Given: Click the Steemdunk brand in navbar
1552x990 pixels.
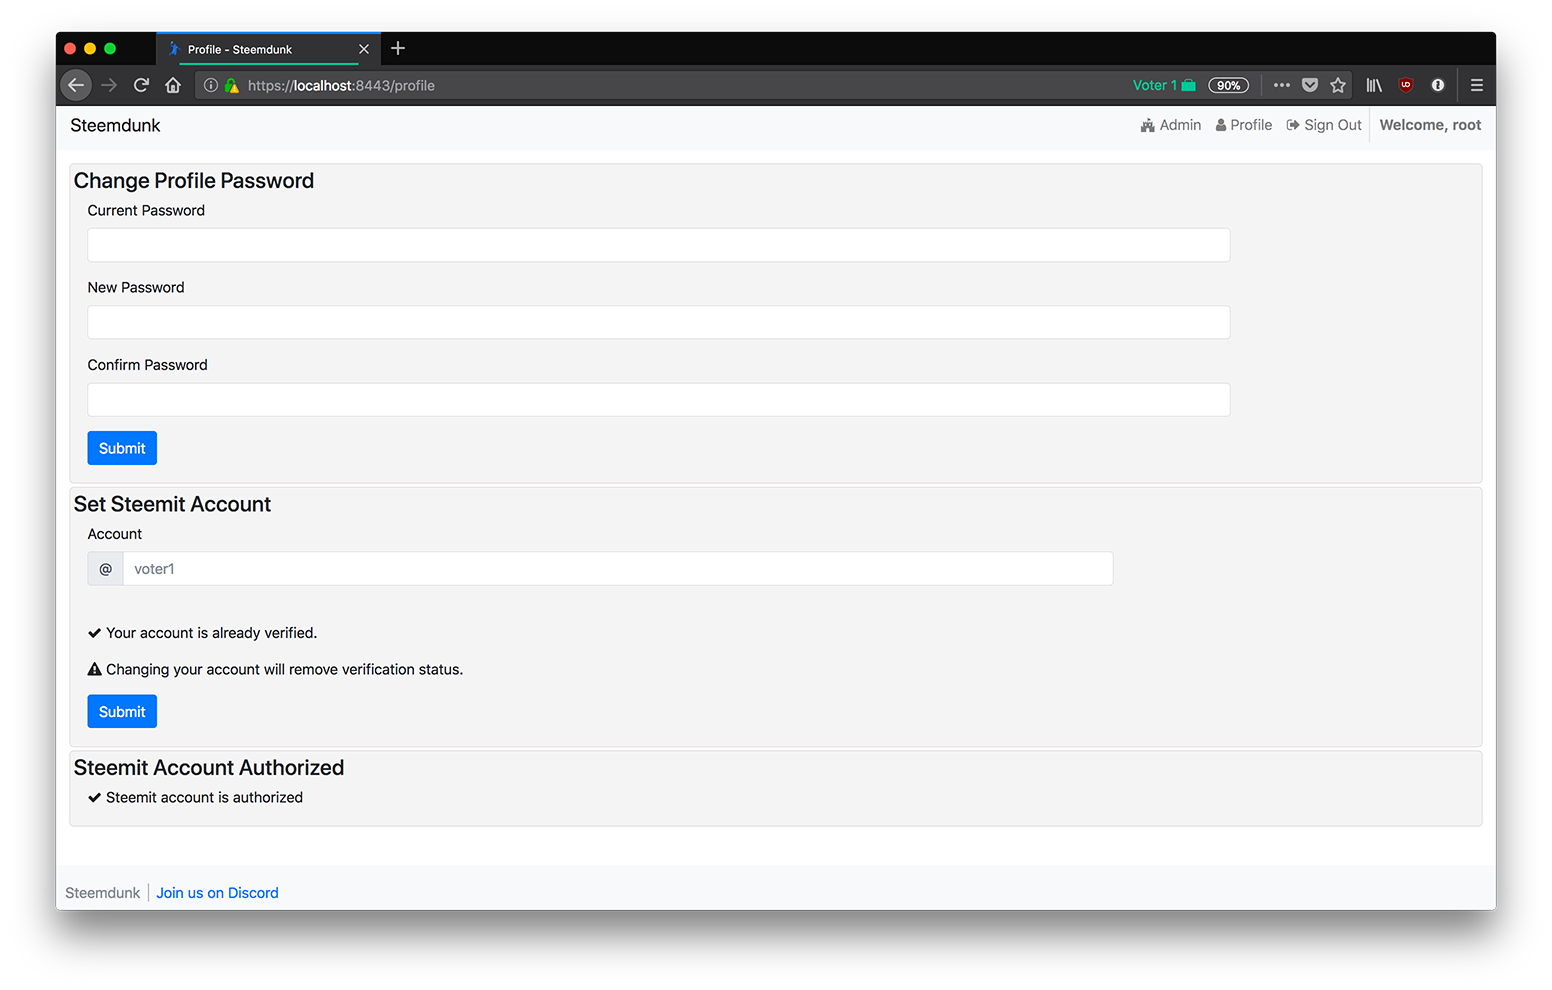Looking at the screenshot, I should (115, 125).
